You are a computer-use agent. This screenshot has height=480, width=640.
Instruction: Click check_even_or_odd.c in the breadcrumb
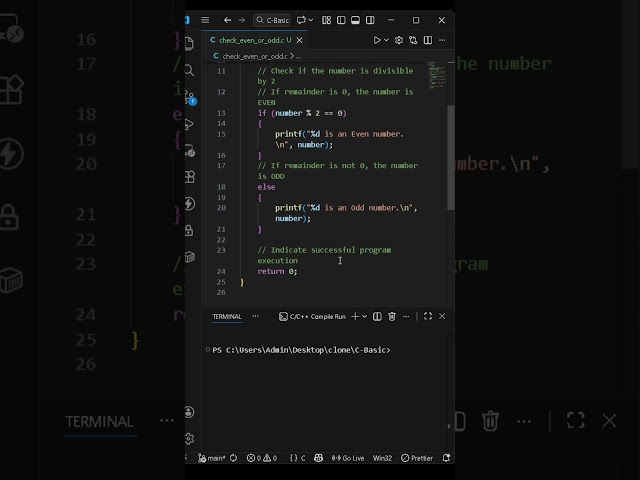255,56
